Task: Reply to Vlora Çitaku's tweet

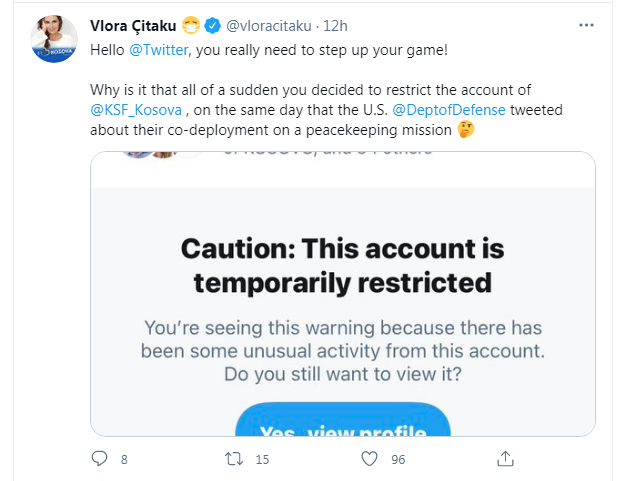Action: pyautogui.click(x=99, y=459)
